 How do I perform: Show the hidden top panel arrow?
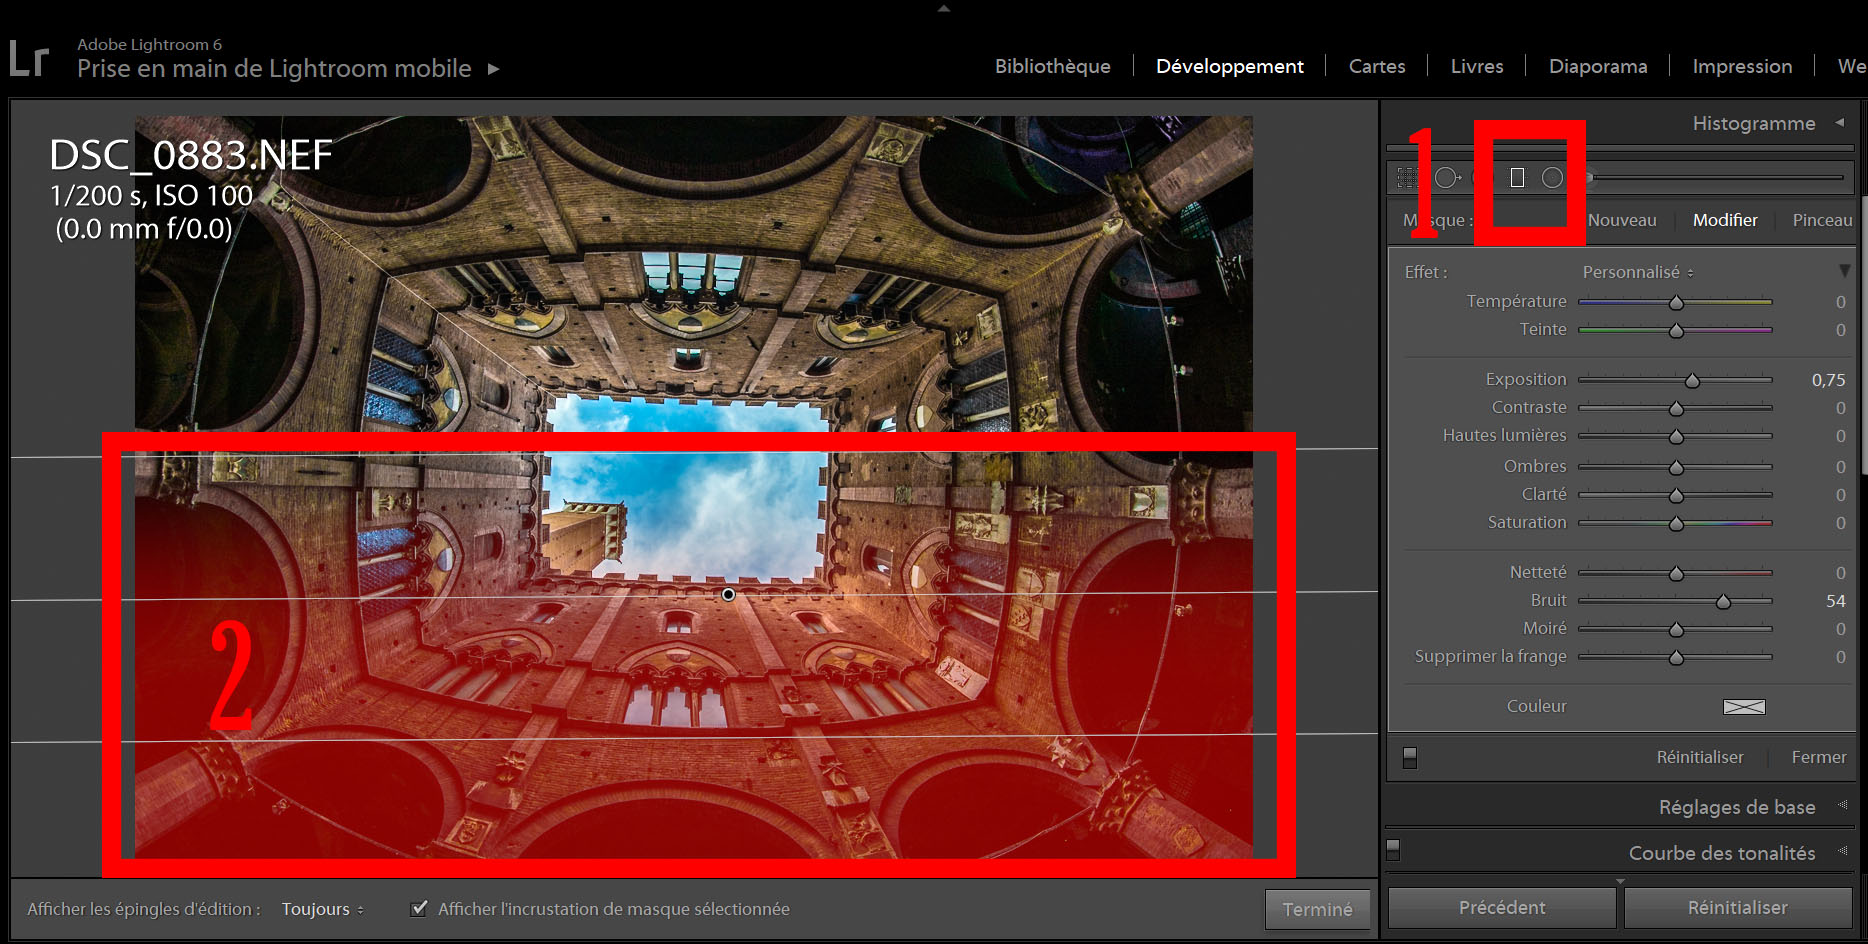click(x=943, y=8)
